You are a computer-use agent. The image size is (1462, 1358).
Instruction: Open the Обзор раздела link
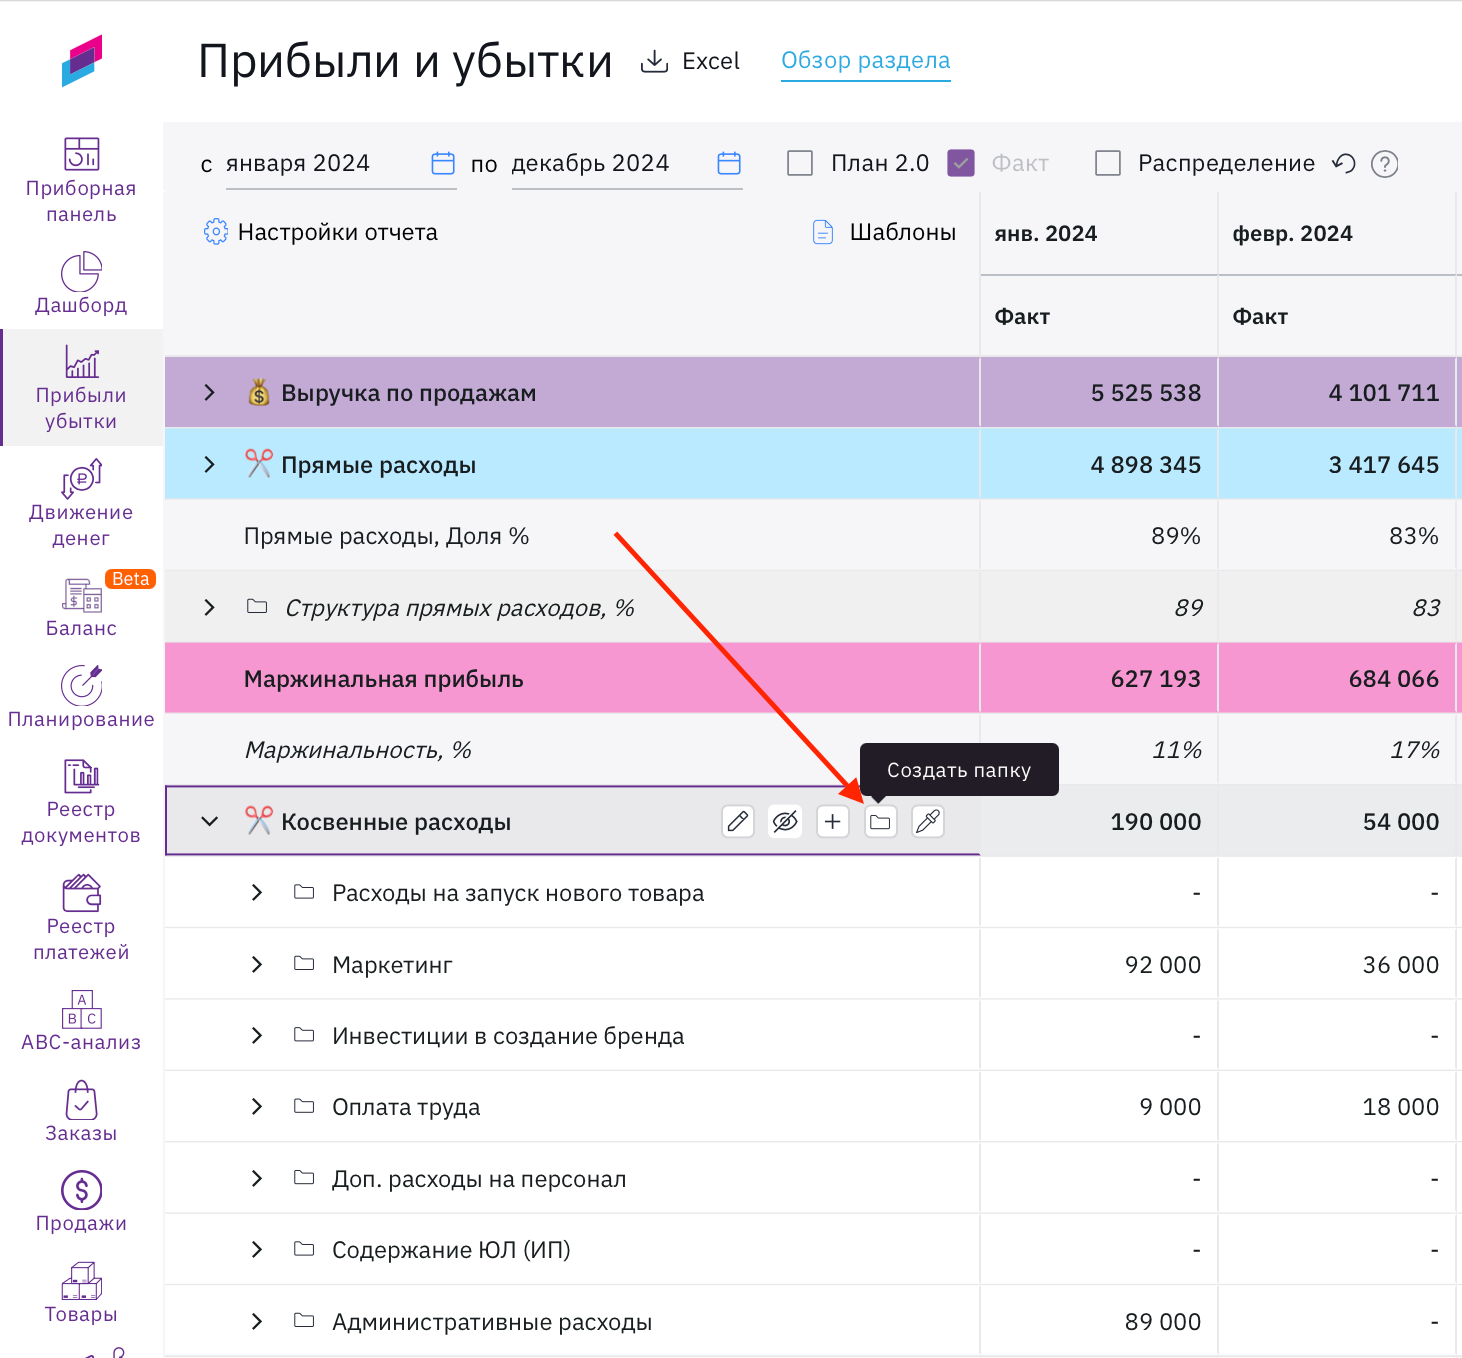point(865,61)
